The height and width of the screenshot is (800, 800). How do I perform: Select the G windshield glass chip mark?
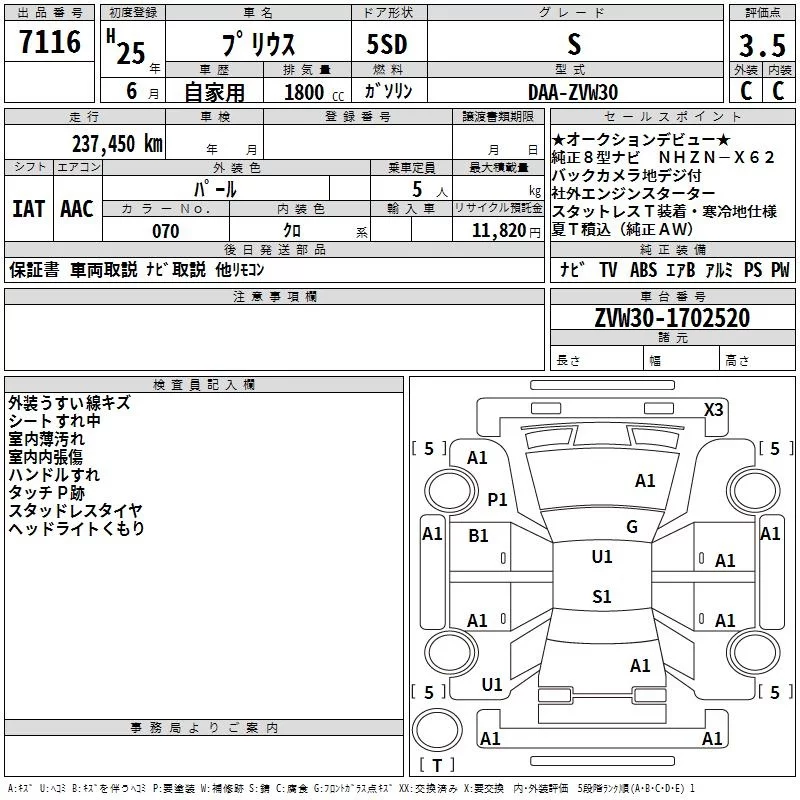pyautogui.click(x=631, y=527)
